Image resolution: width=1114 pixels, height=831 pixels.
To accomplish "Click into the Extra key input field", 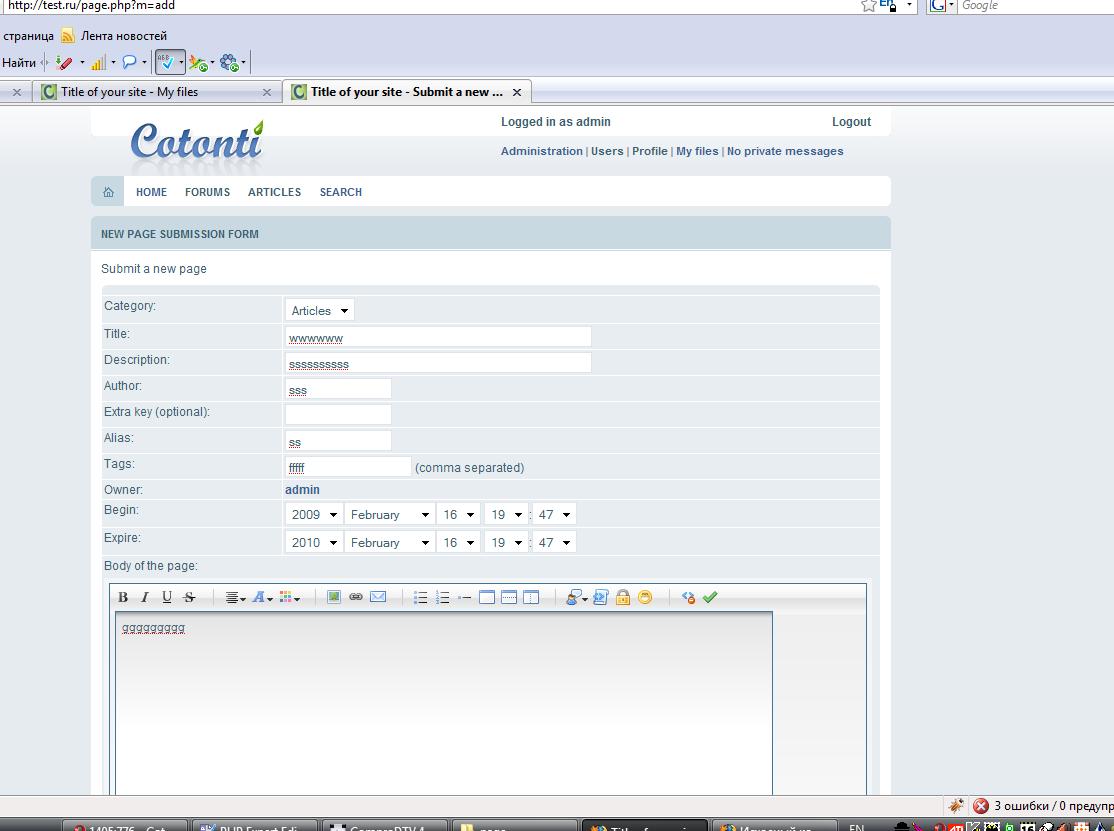I will (x=338, y=413).
